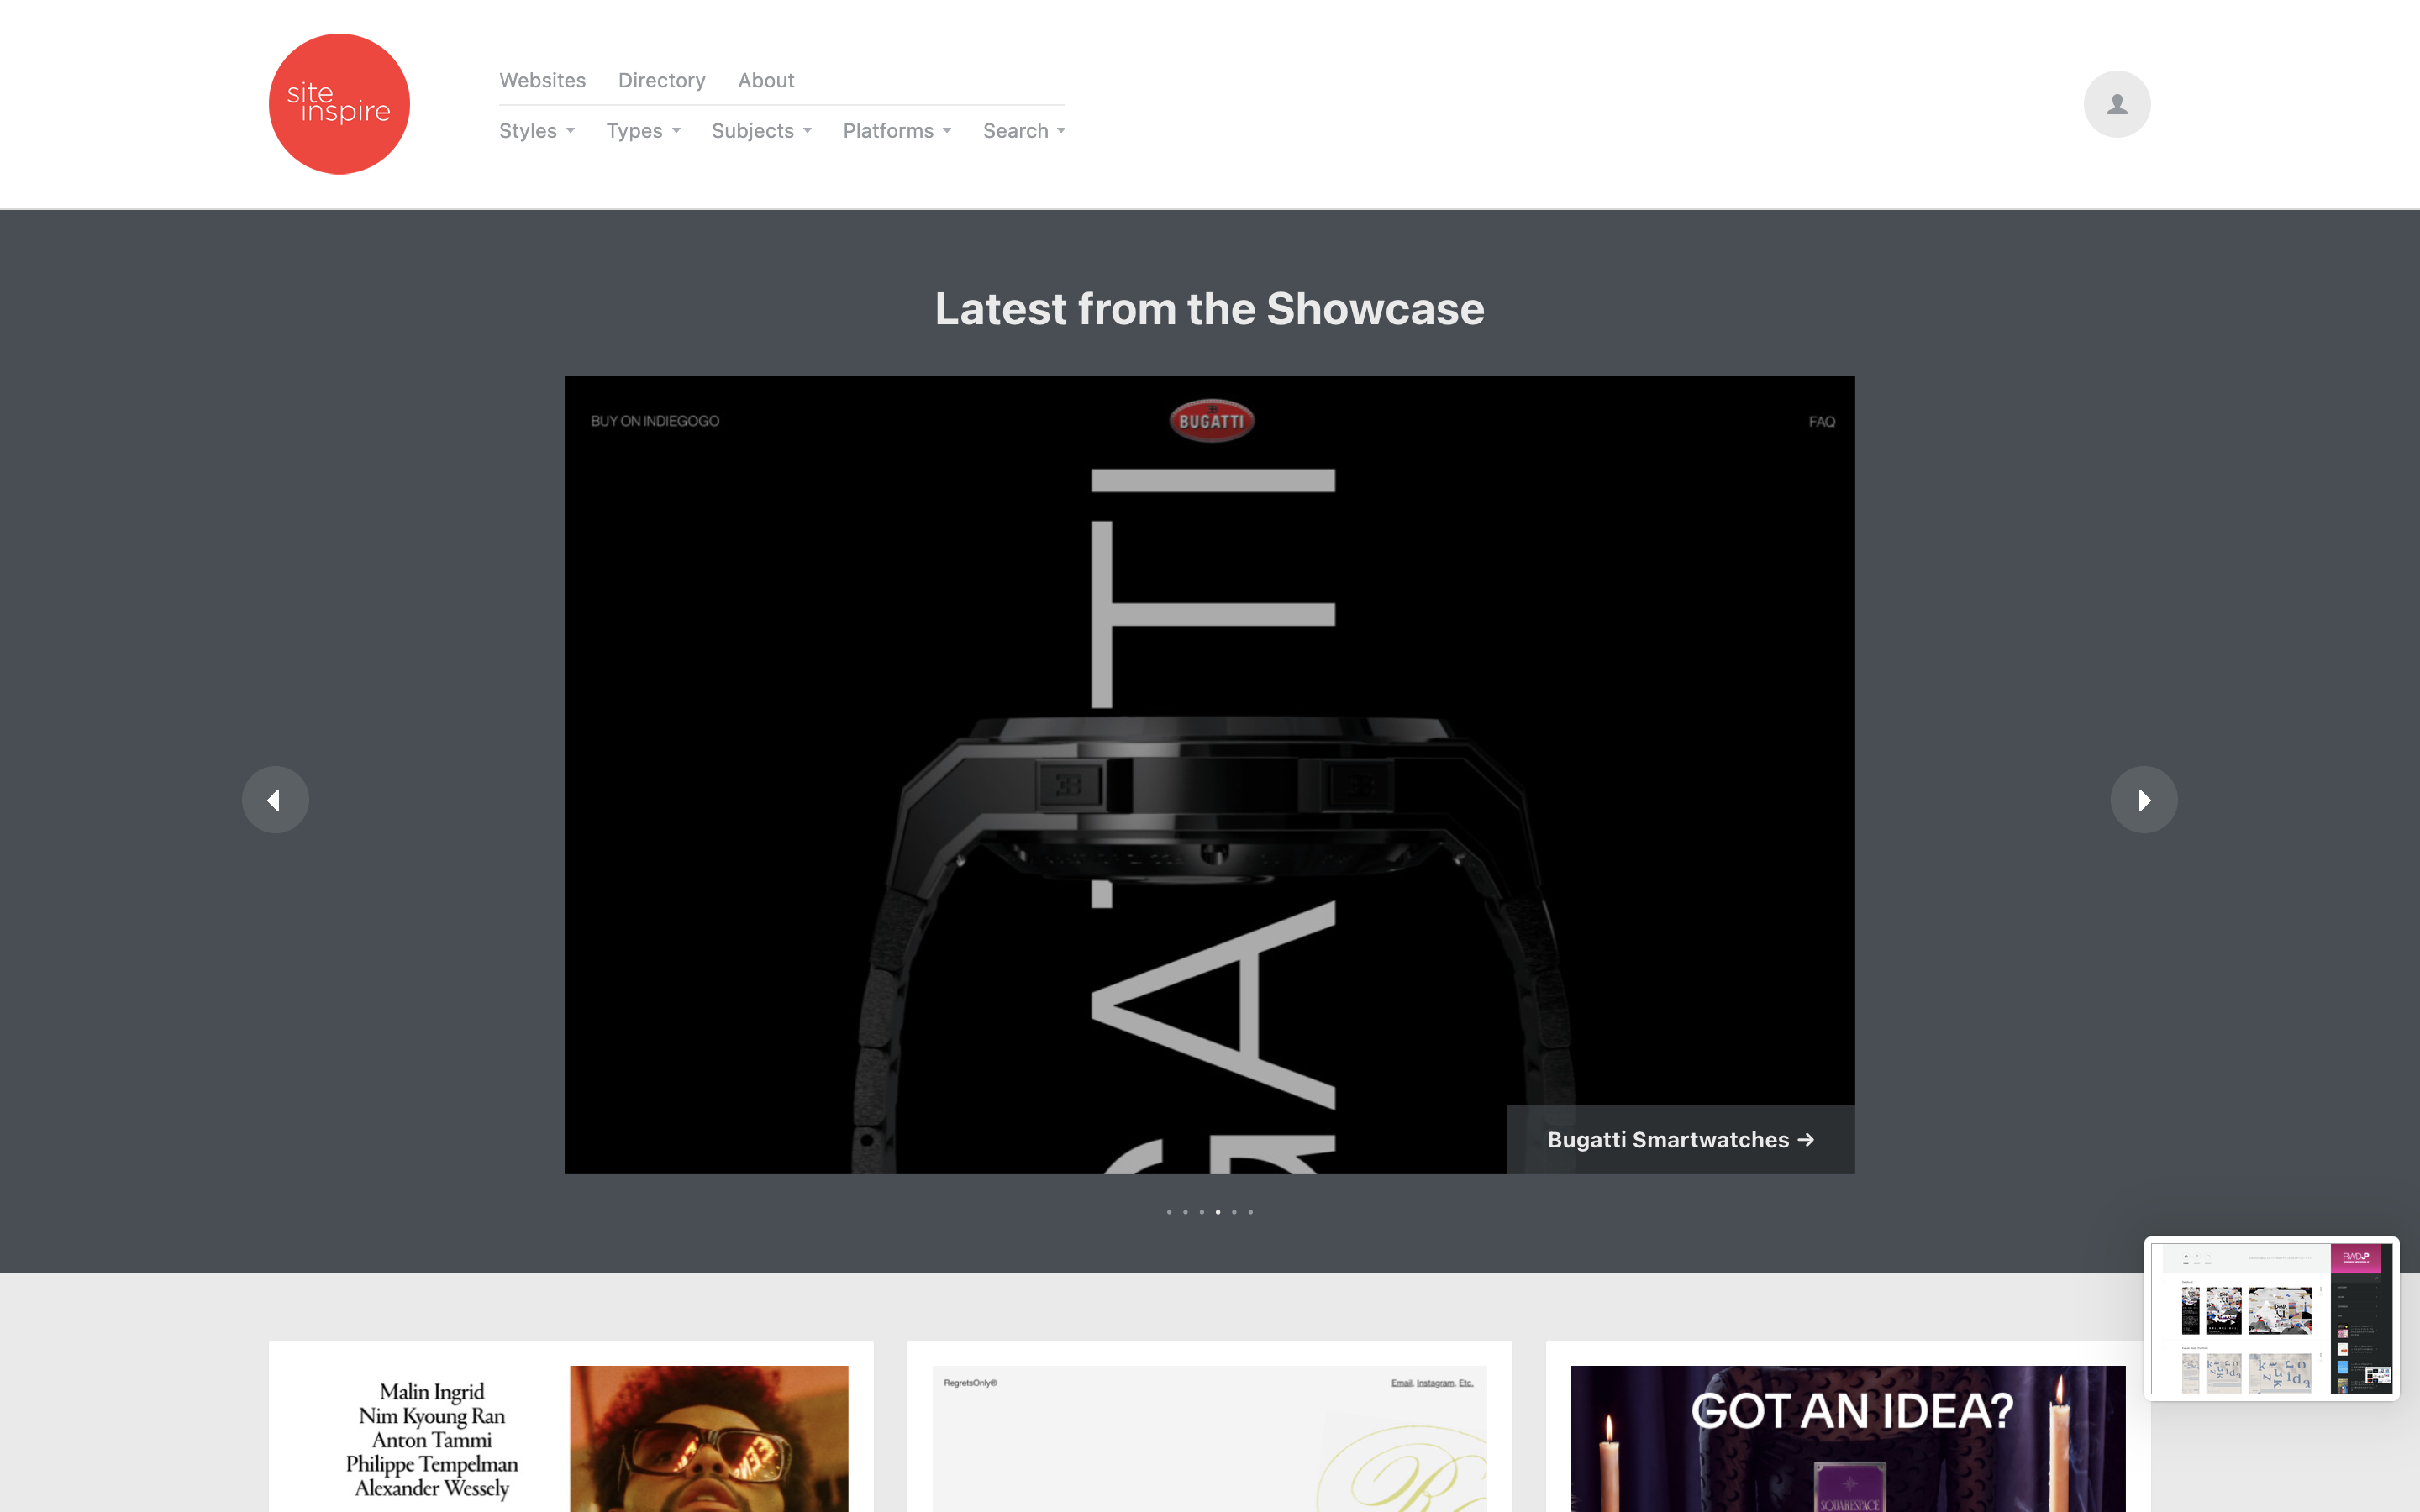Expand the Styles dropdown menu
Screen dimensions: 2420x1512
point(537,131)
